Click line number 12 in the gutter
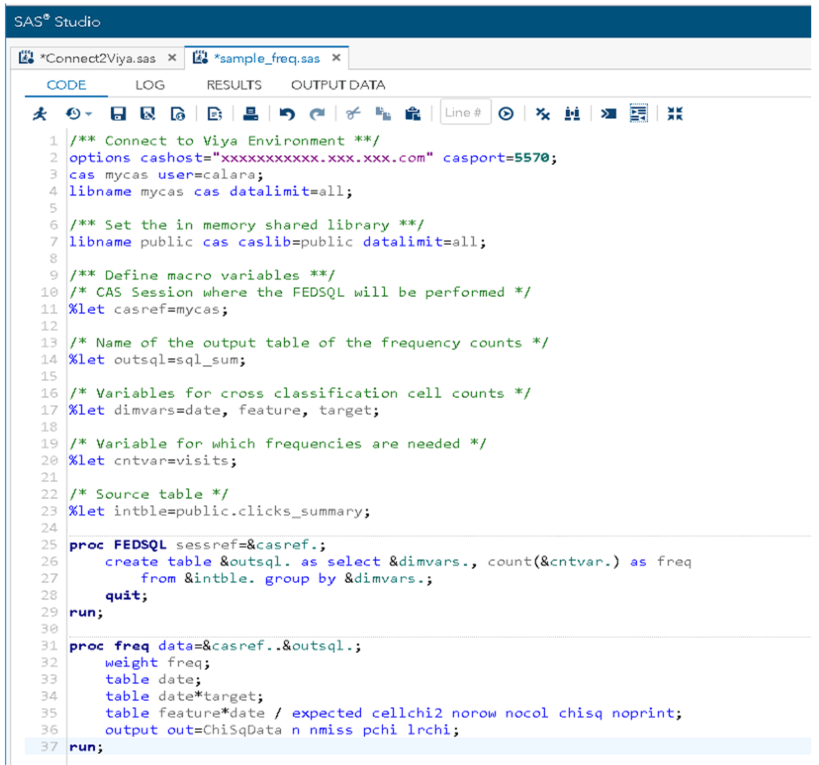This screenshot has height=765, width=819. click(49, 326)
